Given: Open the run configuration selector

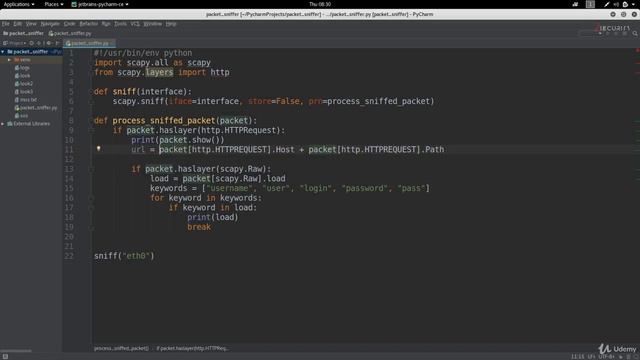Looking at the screenshot, I should [x=591, y=33].
